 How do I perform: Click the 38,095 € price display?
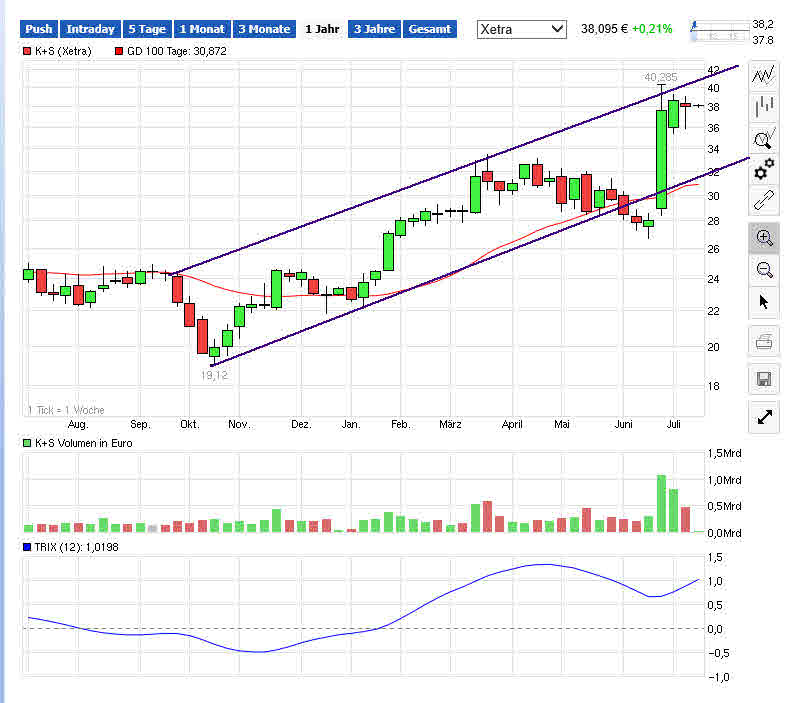point(604,29)
